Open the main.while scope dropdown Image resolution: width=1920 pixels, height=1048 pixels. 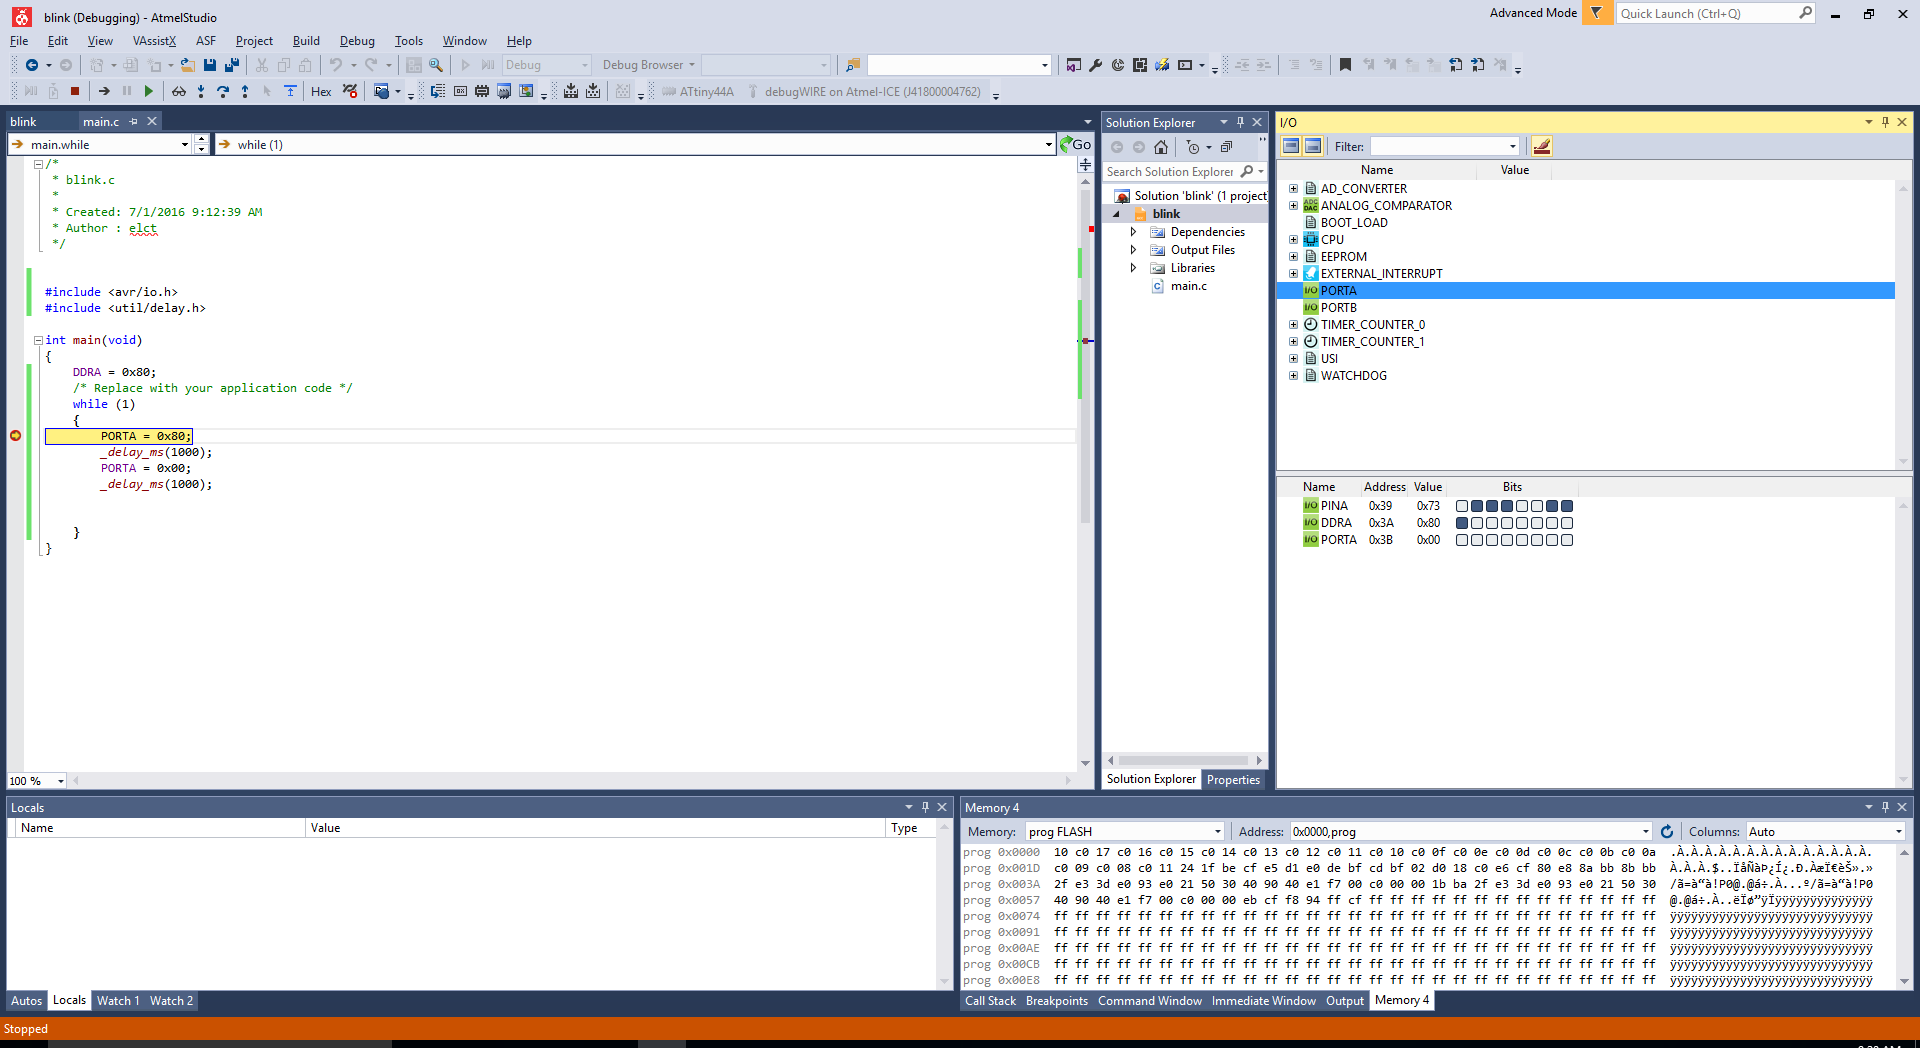[x=184, y=145]
